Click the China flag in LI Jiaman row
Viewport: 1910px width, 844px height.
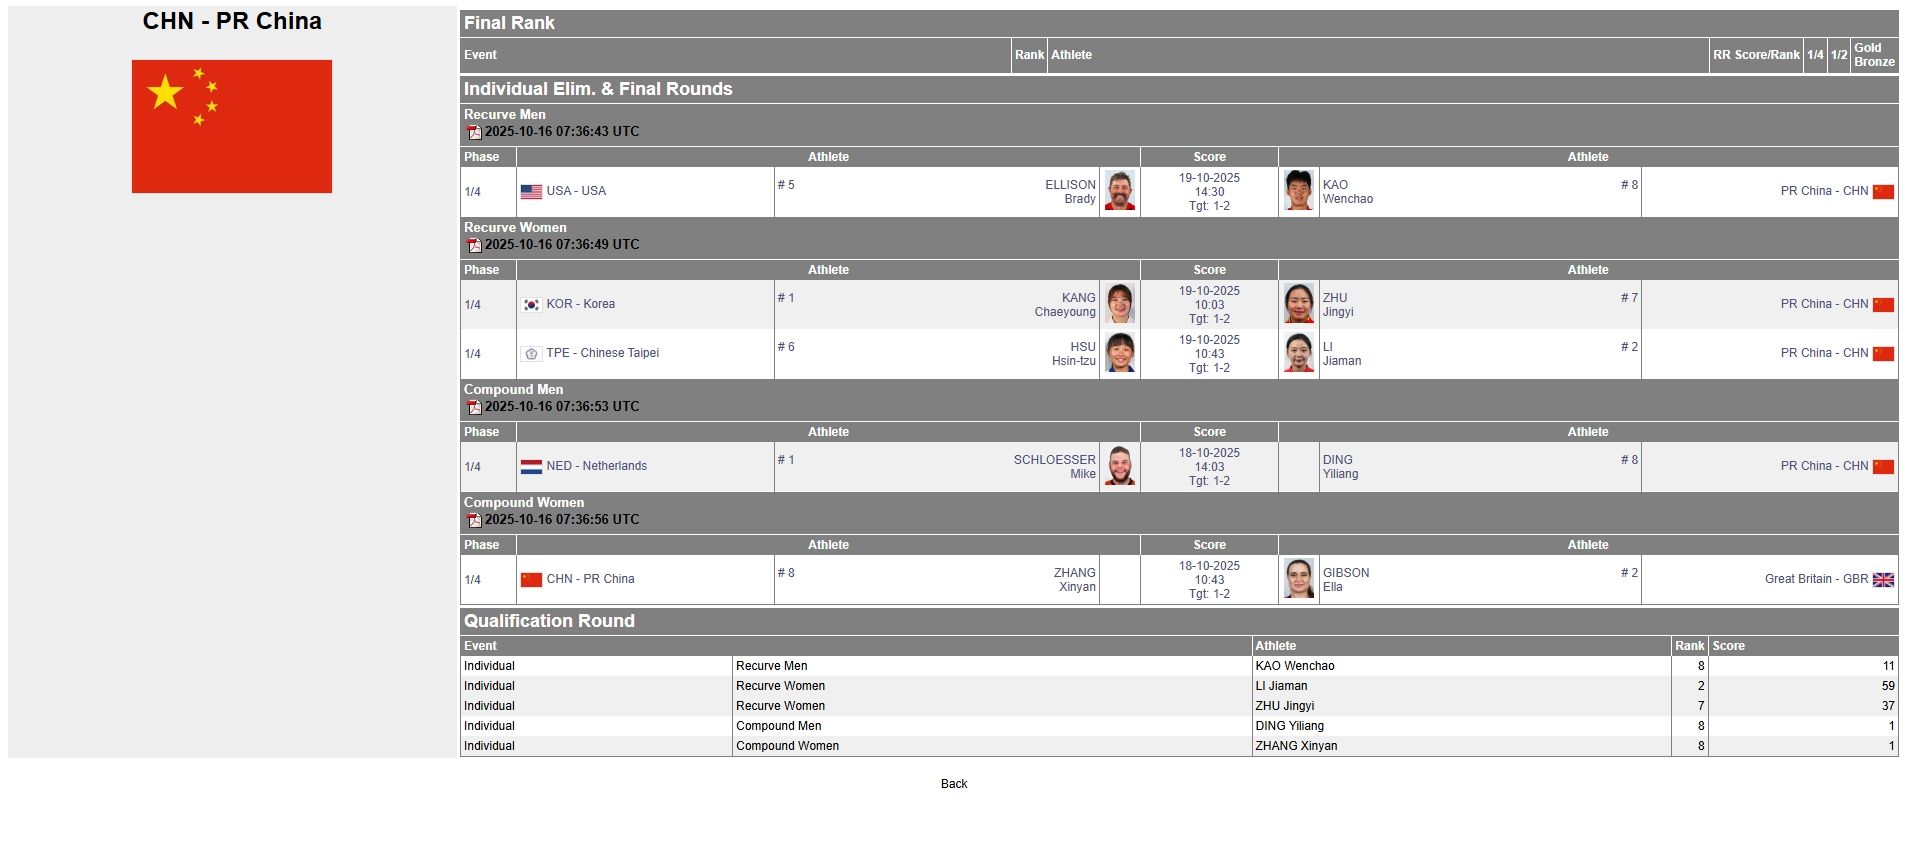(1883, 354)
